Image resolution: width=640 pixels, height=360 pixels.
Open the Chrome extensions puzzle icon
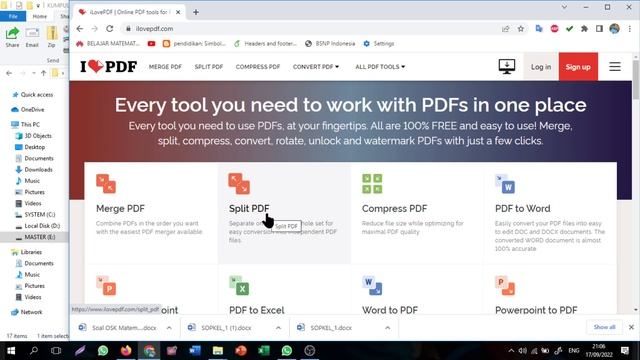point(584,29)
